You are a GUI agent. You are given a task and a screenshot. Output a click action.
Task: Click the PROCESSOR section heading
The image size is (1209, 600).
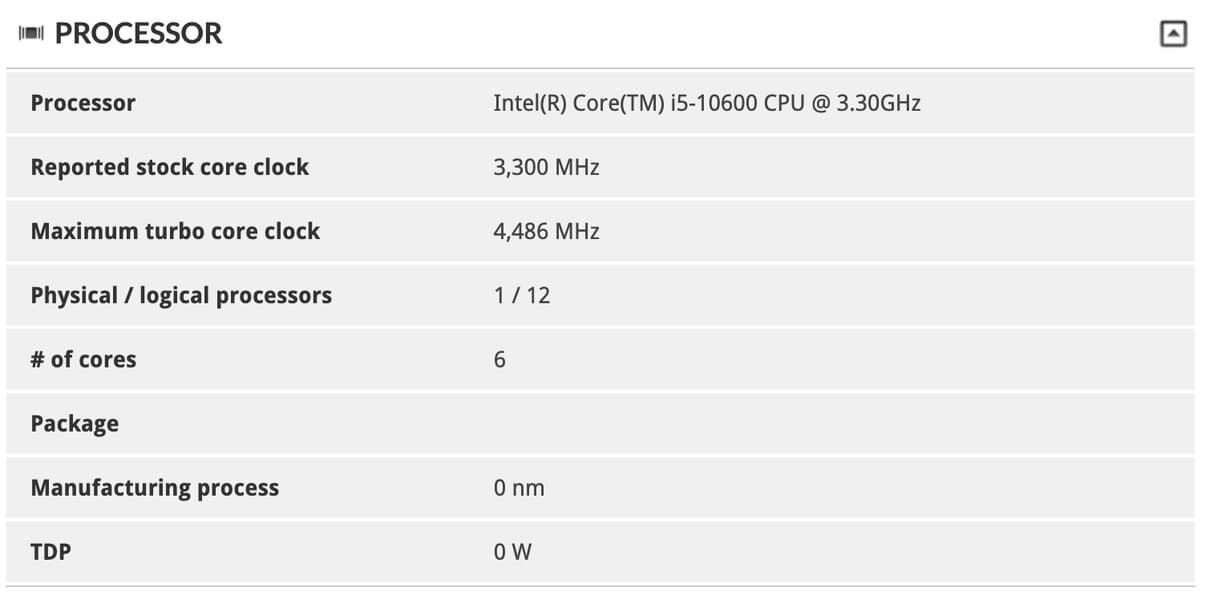(x=138, y=34)
